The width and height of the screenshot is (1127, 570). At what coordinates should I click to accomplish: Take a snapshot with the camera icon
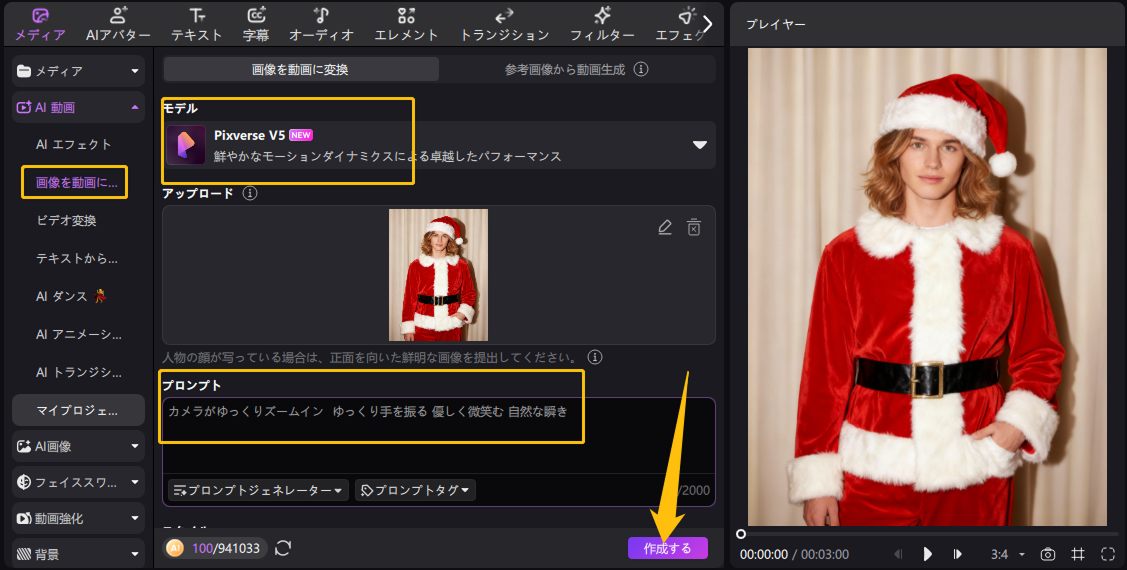tap(1048, 554)
